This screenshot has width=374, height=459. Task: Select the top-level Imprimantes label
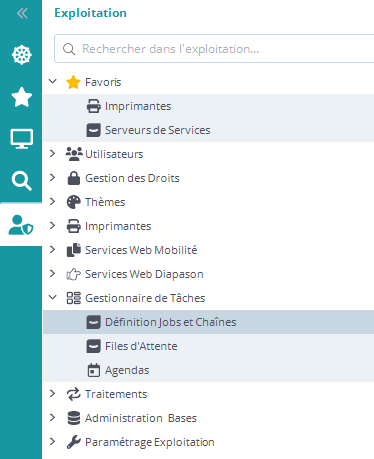(118, 226)
